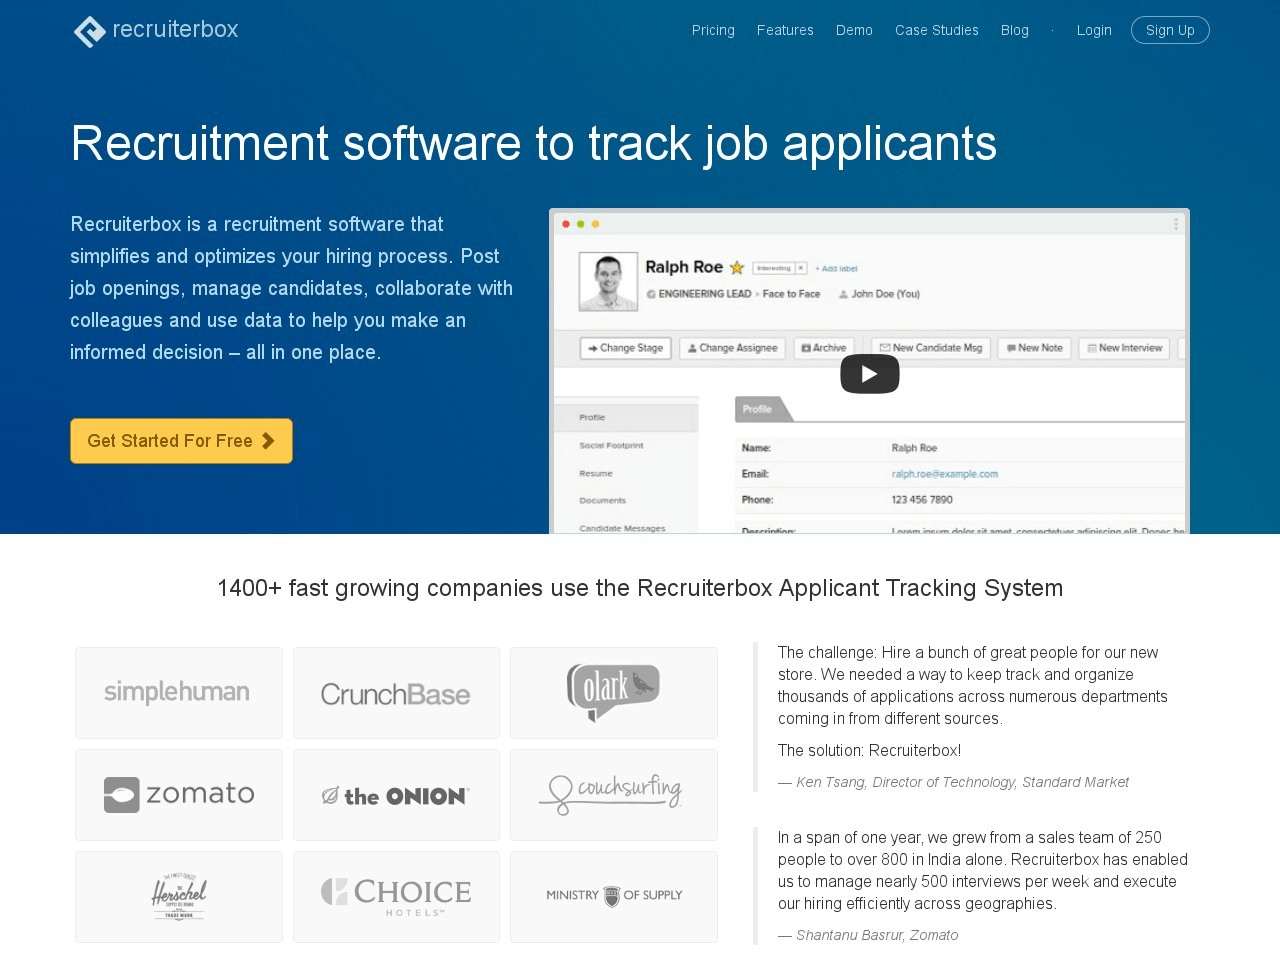Click 'The solution: Recruiterbox!' text
The height and width of the screenshot is (960, 1280).
pyautogui.click(x=869, y=750)
